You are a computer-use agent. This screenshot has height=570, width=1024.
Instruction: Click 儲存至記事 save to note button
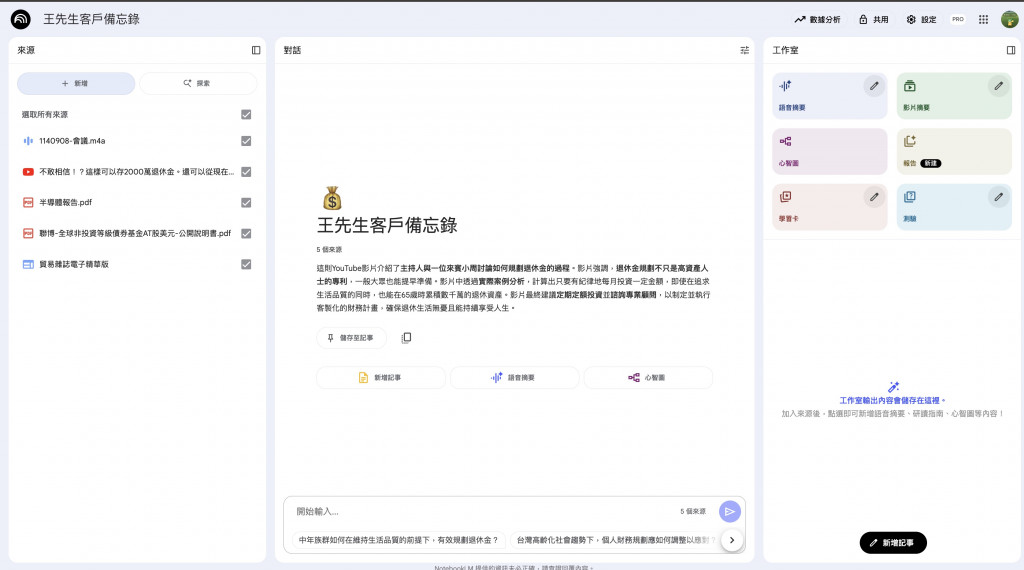(351, 338)
